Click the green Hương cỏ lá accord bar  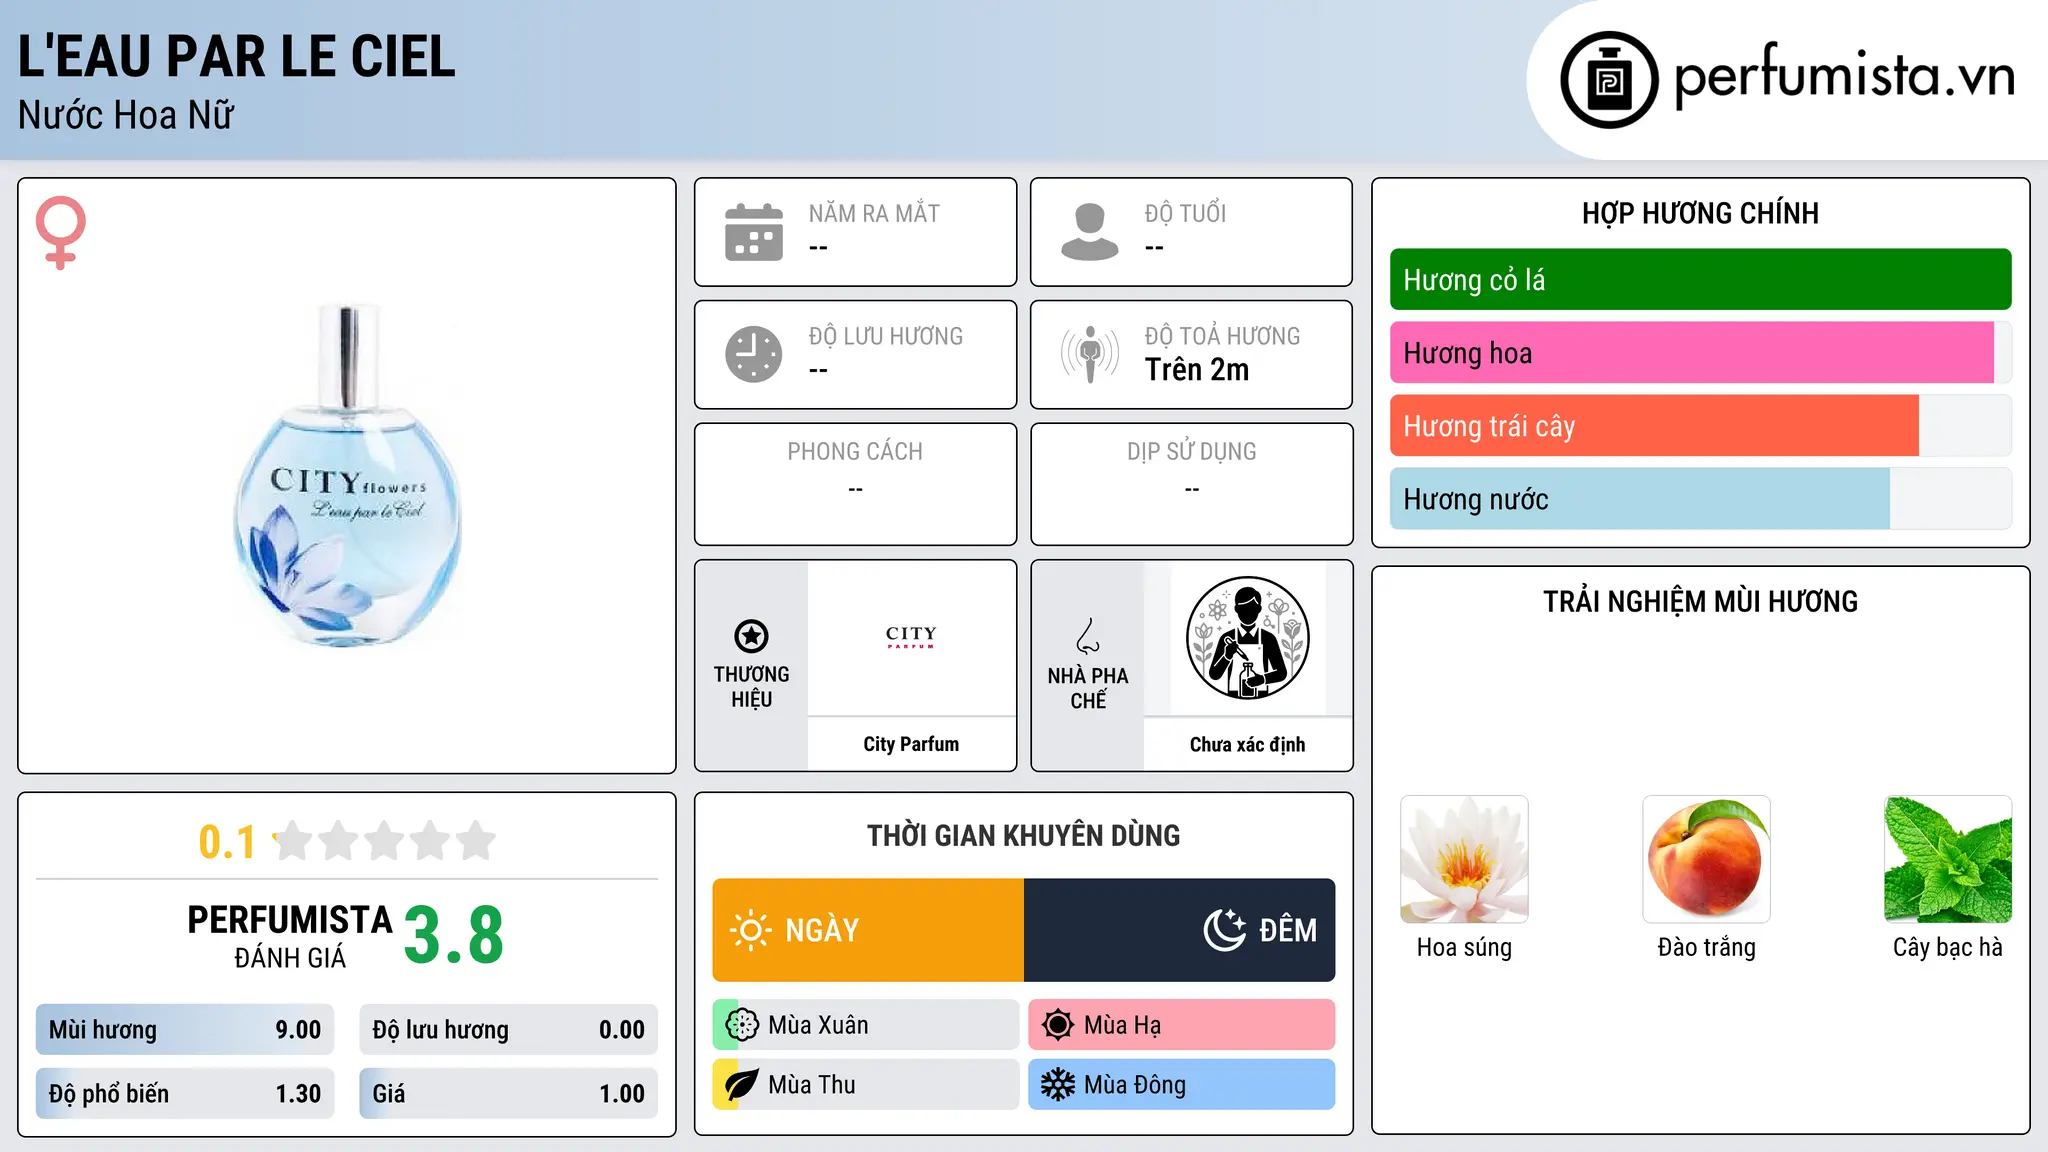1700,280
